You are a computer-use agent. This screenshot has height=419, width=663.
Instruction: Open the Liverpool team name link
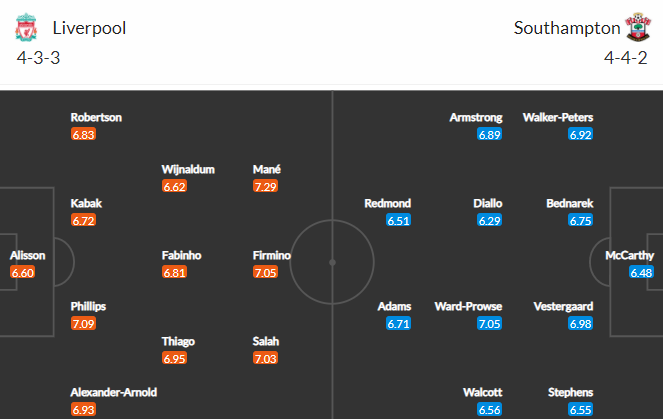pyautogui.click(x=89, y=28)
